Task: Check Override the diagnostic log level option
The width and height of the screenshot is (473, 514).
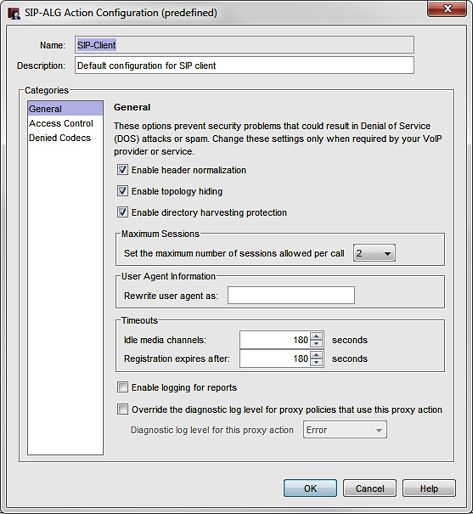Action: coord(122,409)
